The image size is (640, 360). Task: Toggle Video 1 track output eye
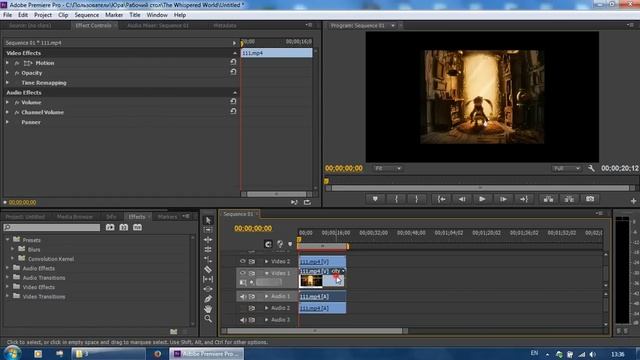(243, 273)
